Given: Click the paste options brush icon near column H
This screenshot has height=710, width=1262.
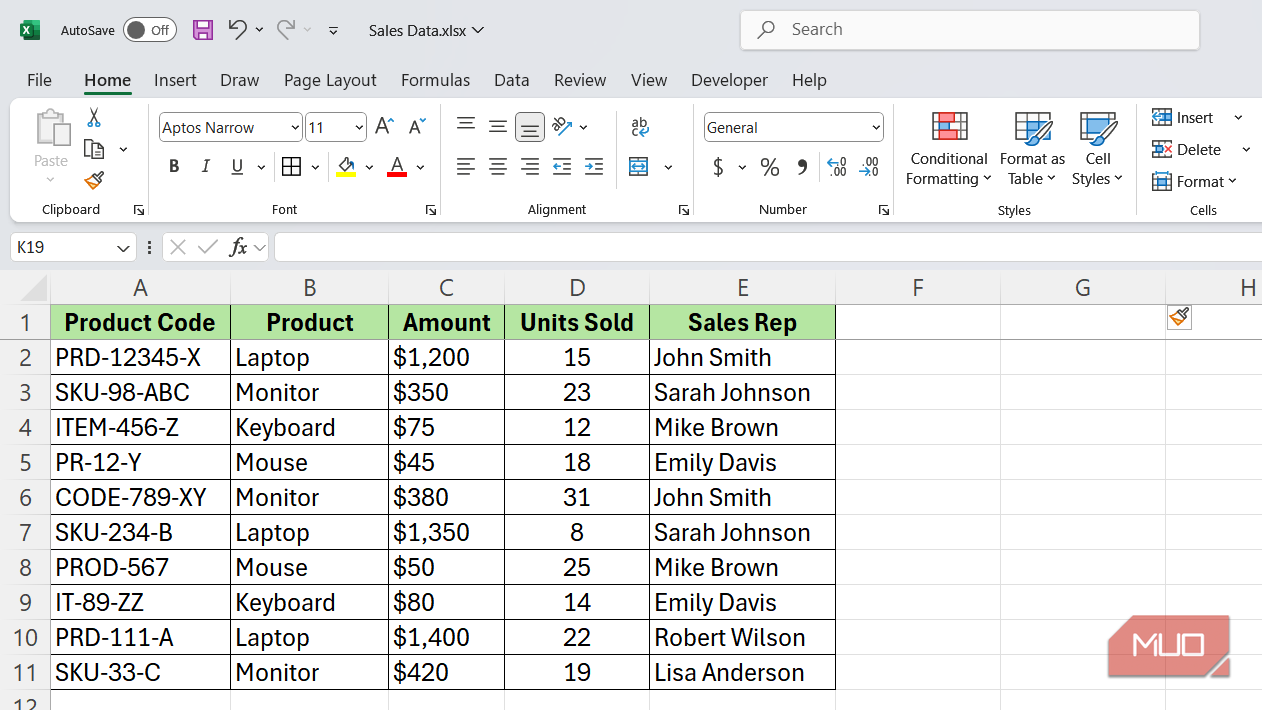Looking at the screenshot, I should coord(1179,317).
